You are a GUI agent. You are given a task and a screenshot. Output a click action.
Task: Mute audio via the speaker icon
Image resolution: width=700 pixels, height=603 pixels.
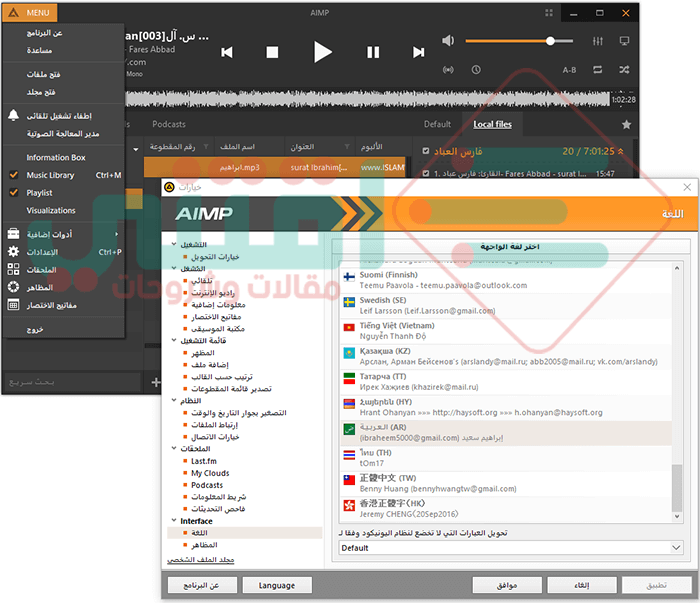click(448, 41)
